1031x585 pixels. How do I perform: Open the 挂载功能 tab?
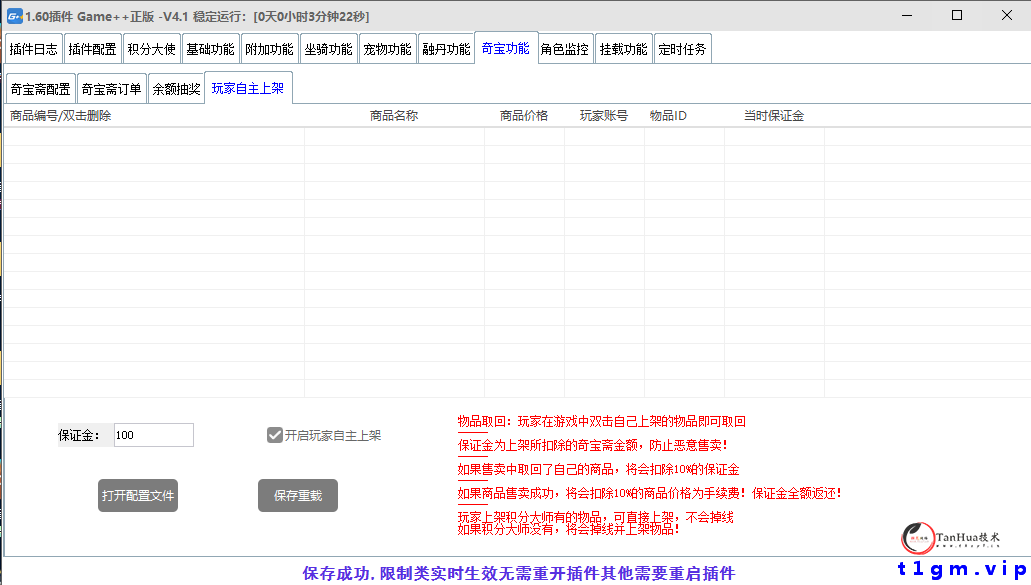[x=622, y=47]
